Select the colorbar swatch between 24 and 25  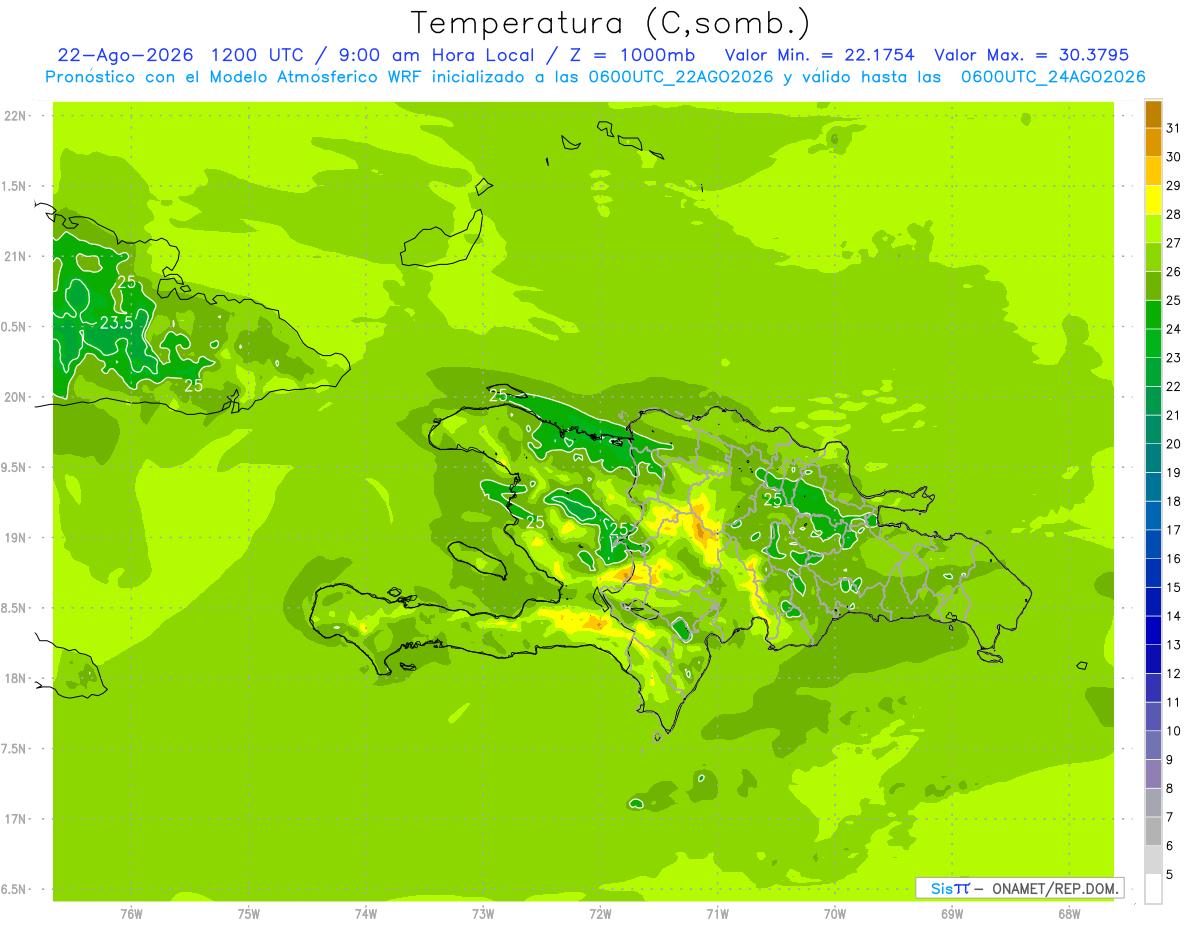tap(1153, 314)
